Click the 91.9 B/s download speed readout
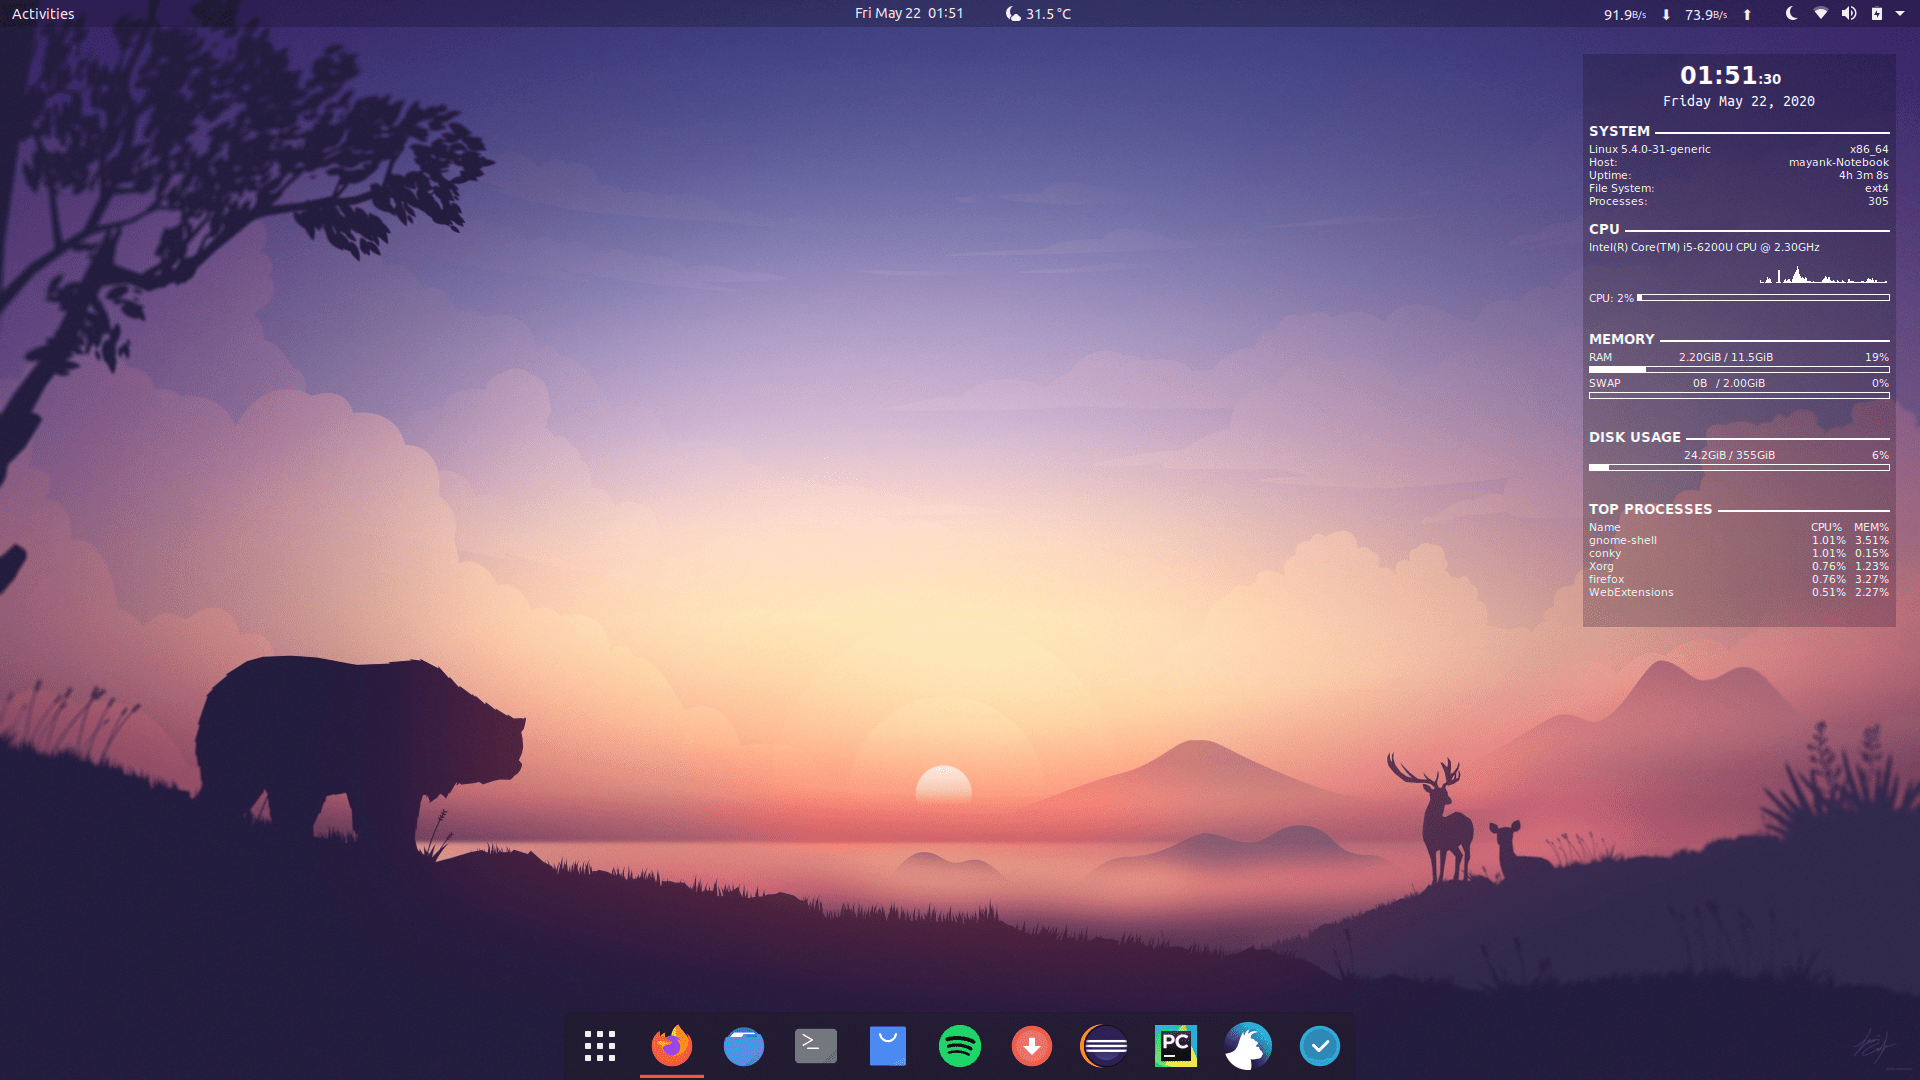 tap(1625, 15)
